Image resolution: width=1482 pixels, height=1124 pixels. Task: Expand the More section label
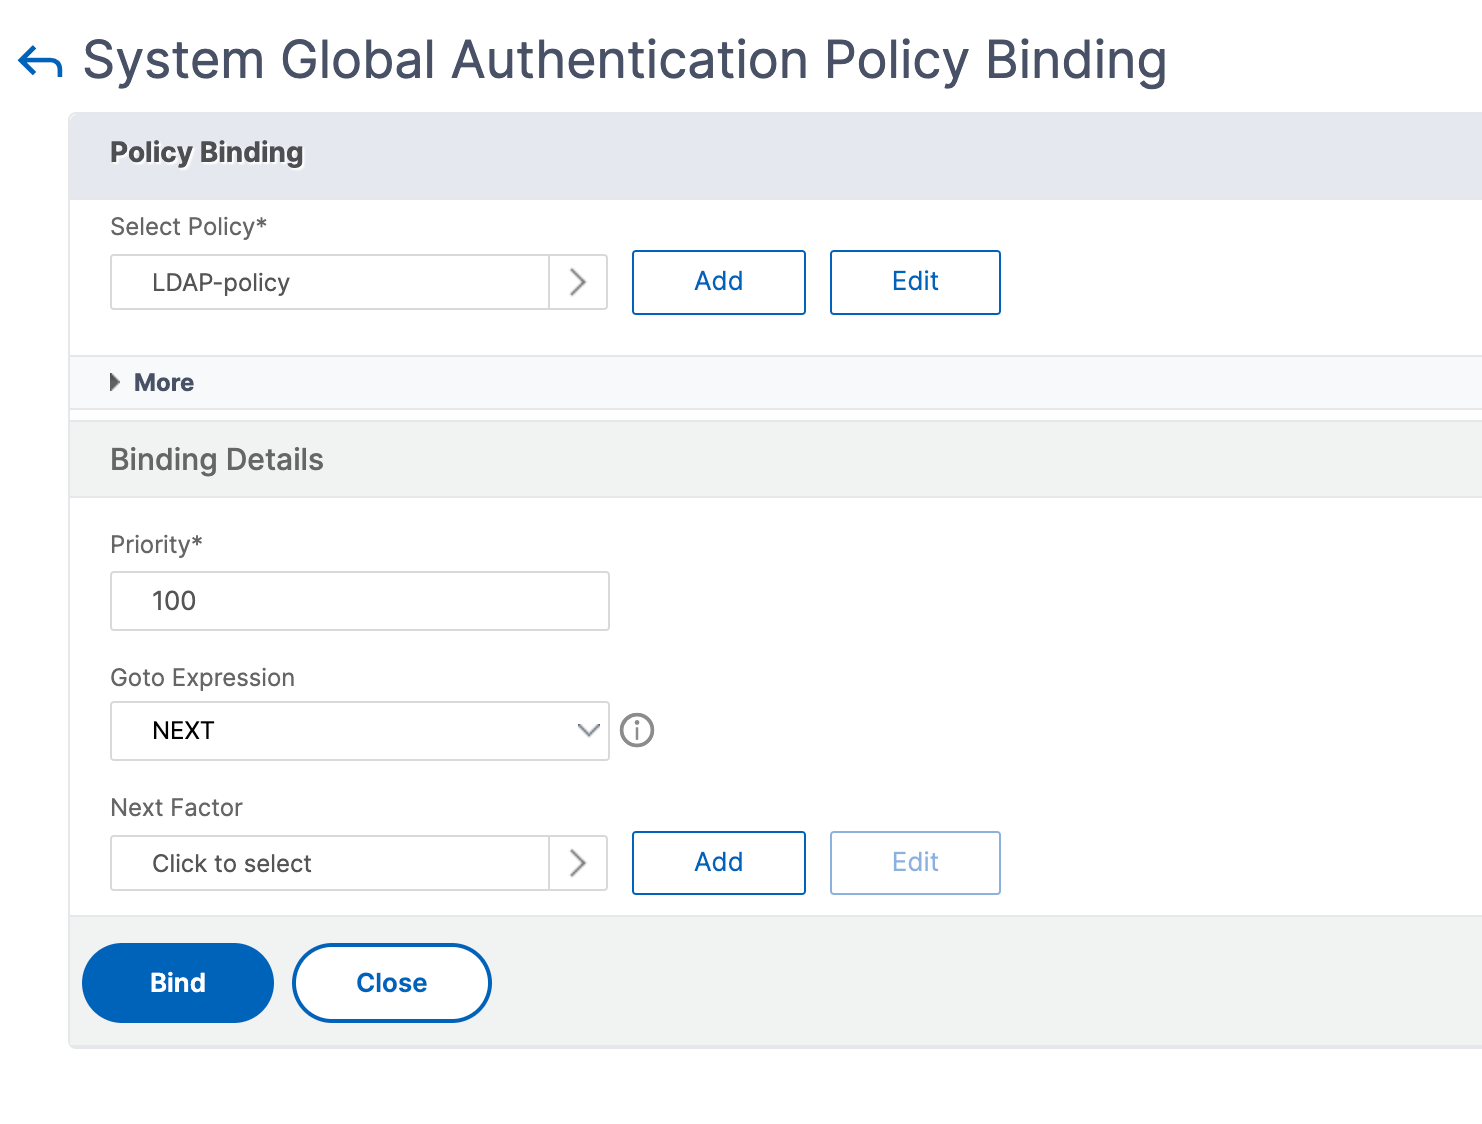pyautogui.click(x=164, y=382)
